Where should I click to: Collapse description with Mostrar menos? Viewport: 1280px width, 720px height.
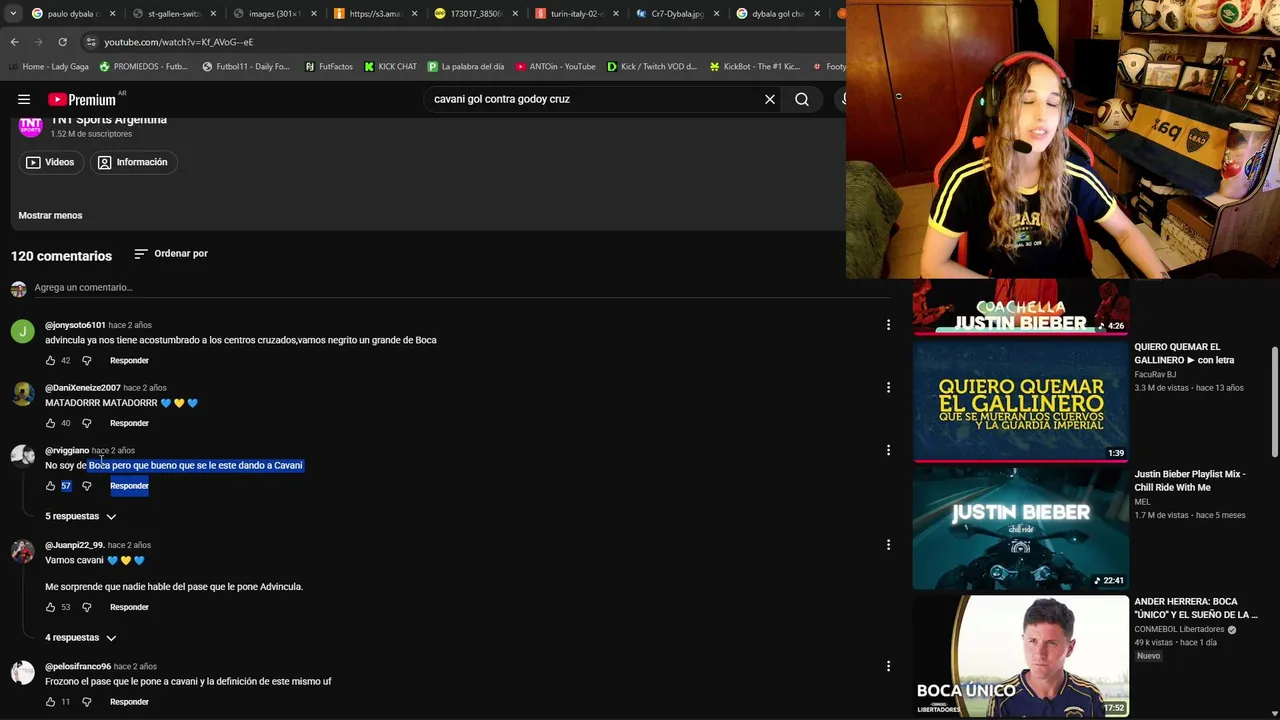tap(50, 215)
